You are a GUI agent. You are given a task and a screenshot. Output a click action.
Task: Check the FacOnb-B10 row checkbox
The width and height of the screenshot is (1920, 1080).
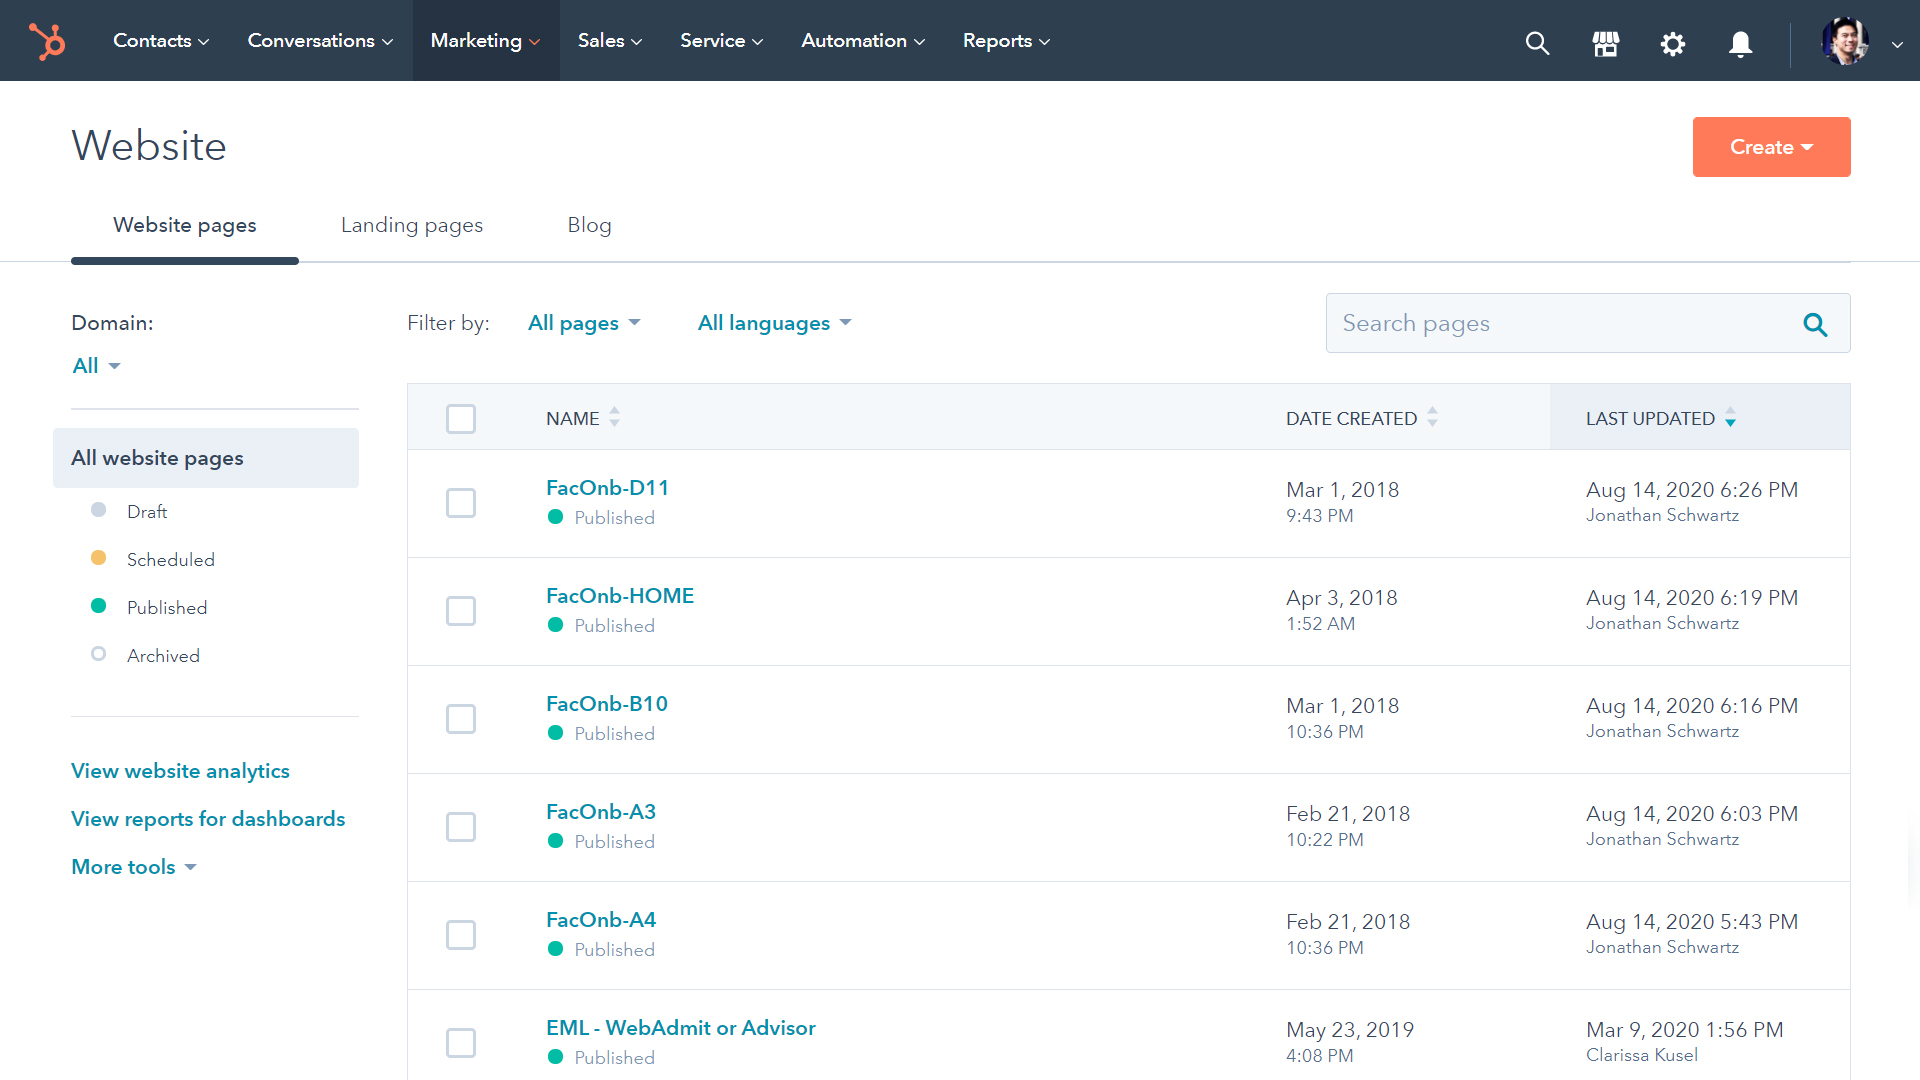tap(461, 718)
